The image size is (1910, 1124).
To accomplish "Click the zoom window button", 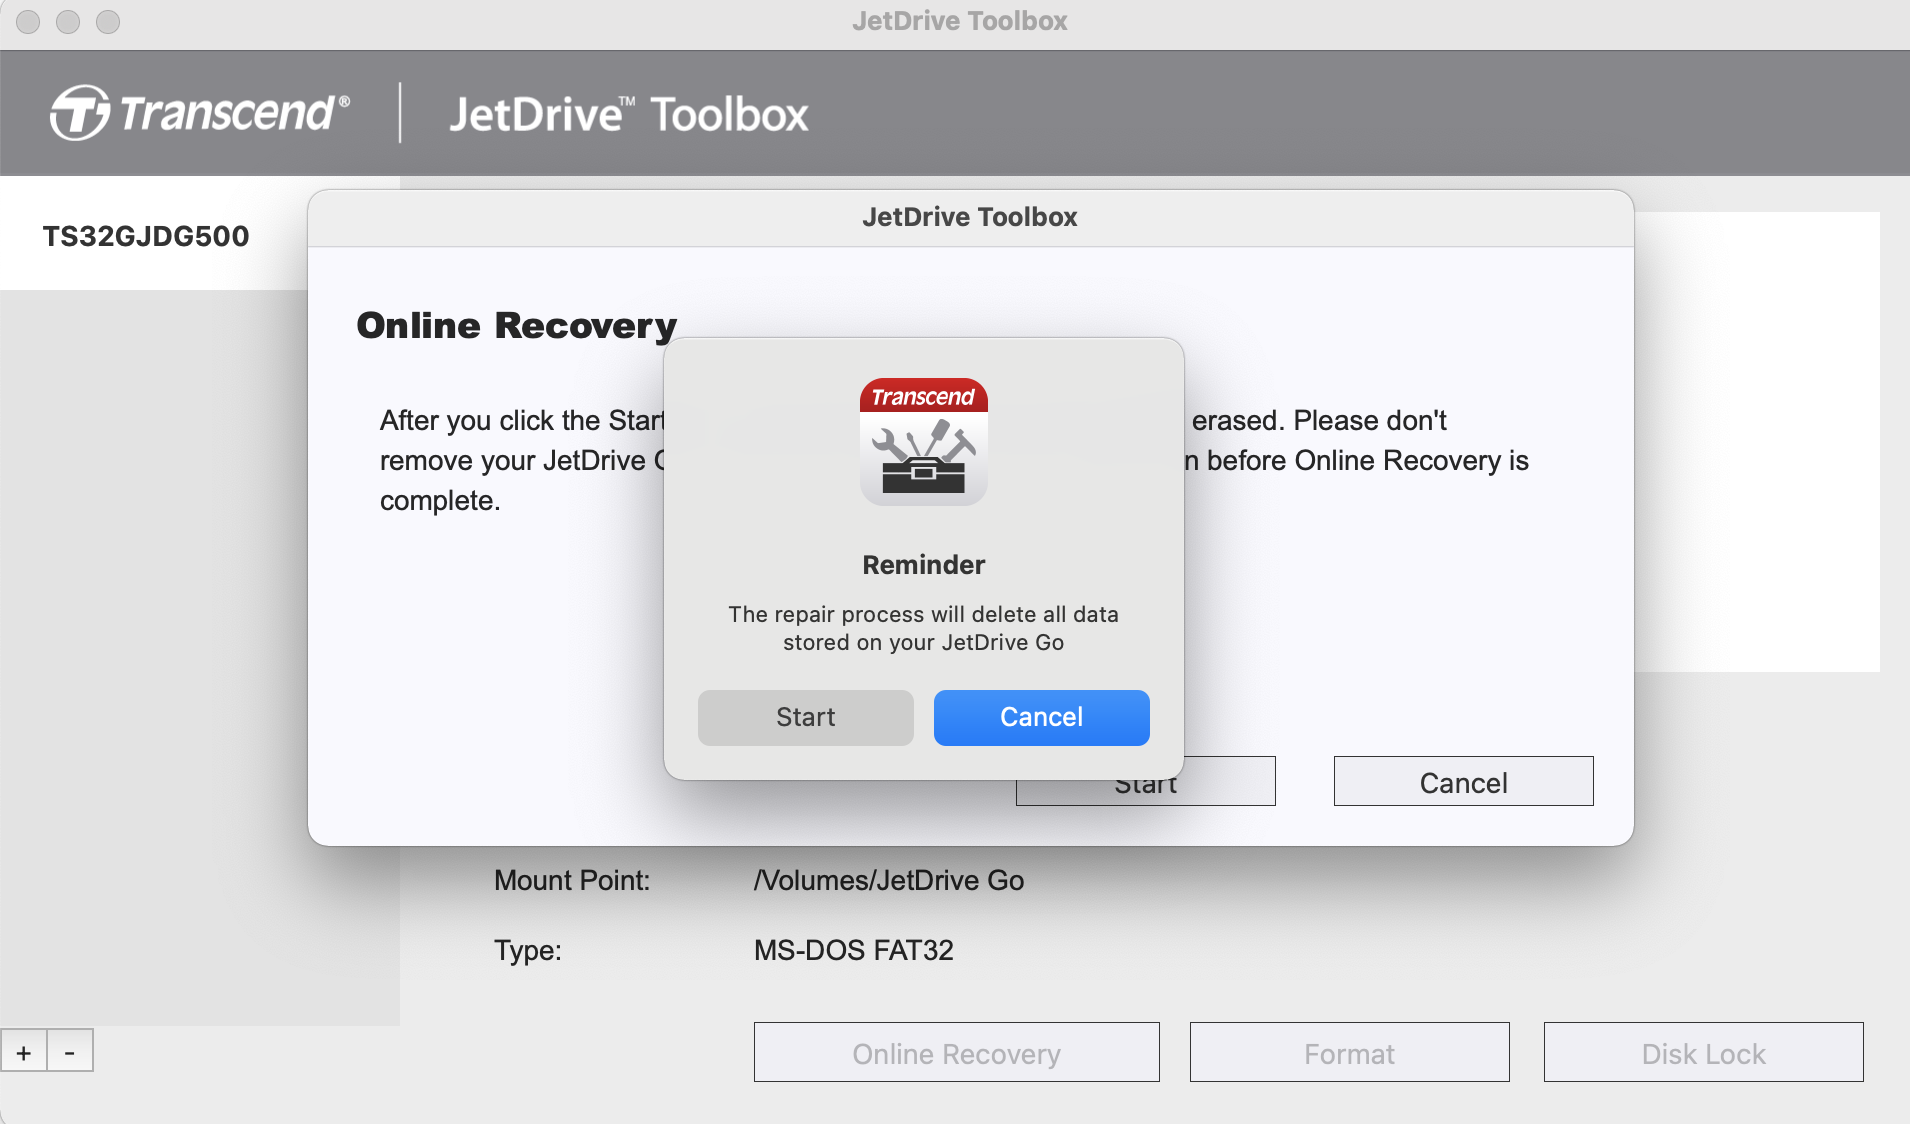I will pyautogui.click(x=108, y=21).
